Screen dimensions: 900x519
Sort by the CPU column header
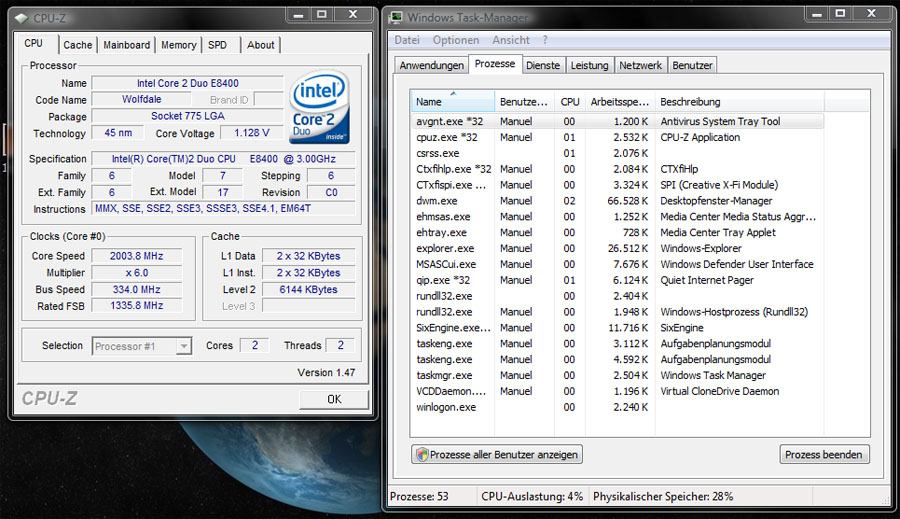570,102
